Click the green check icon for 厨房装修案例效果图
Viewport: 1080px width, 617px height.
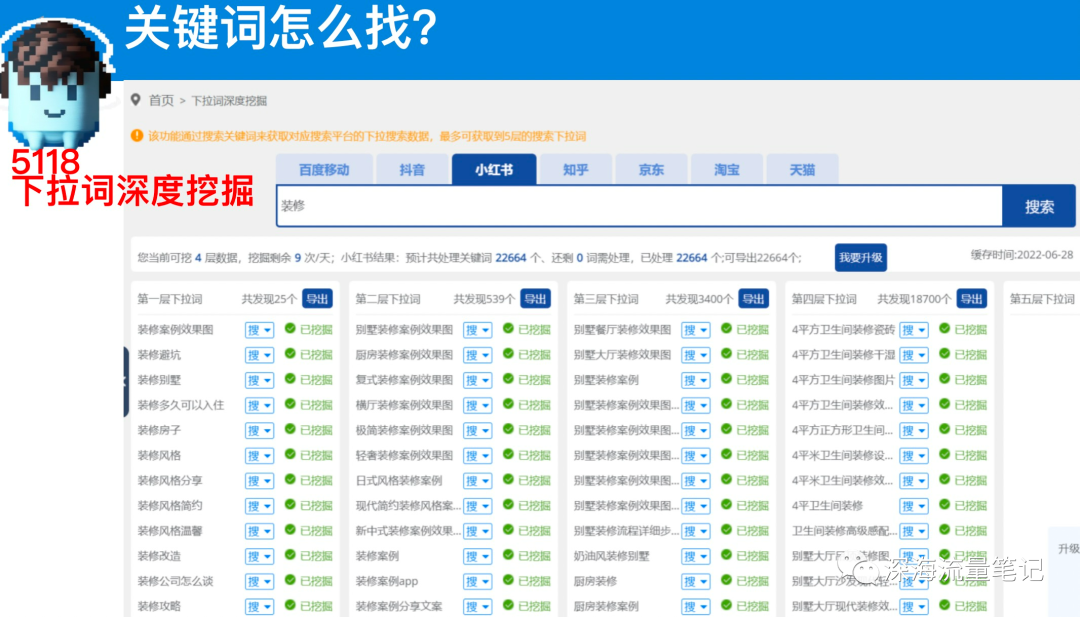508,354
